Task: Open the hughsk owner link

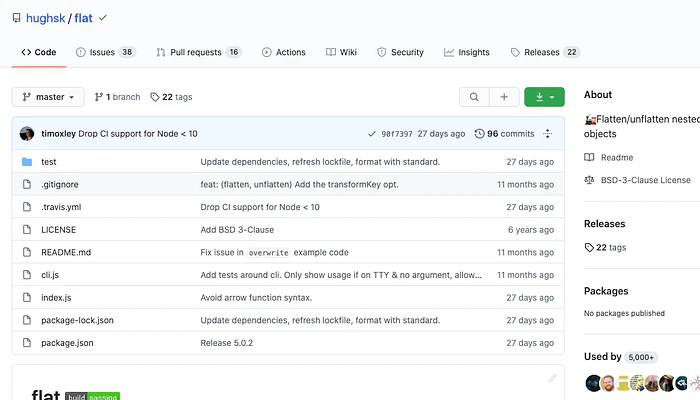Action: click(x=46, y=18)
